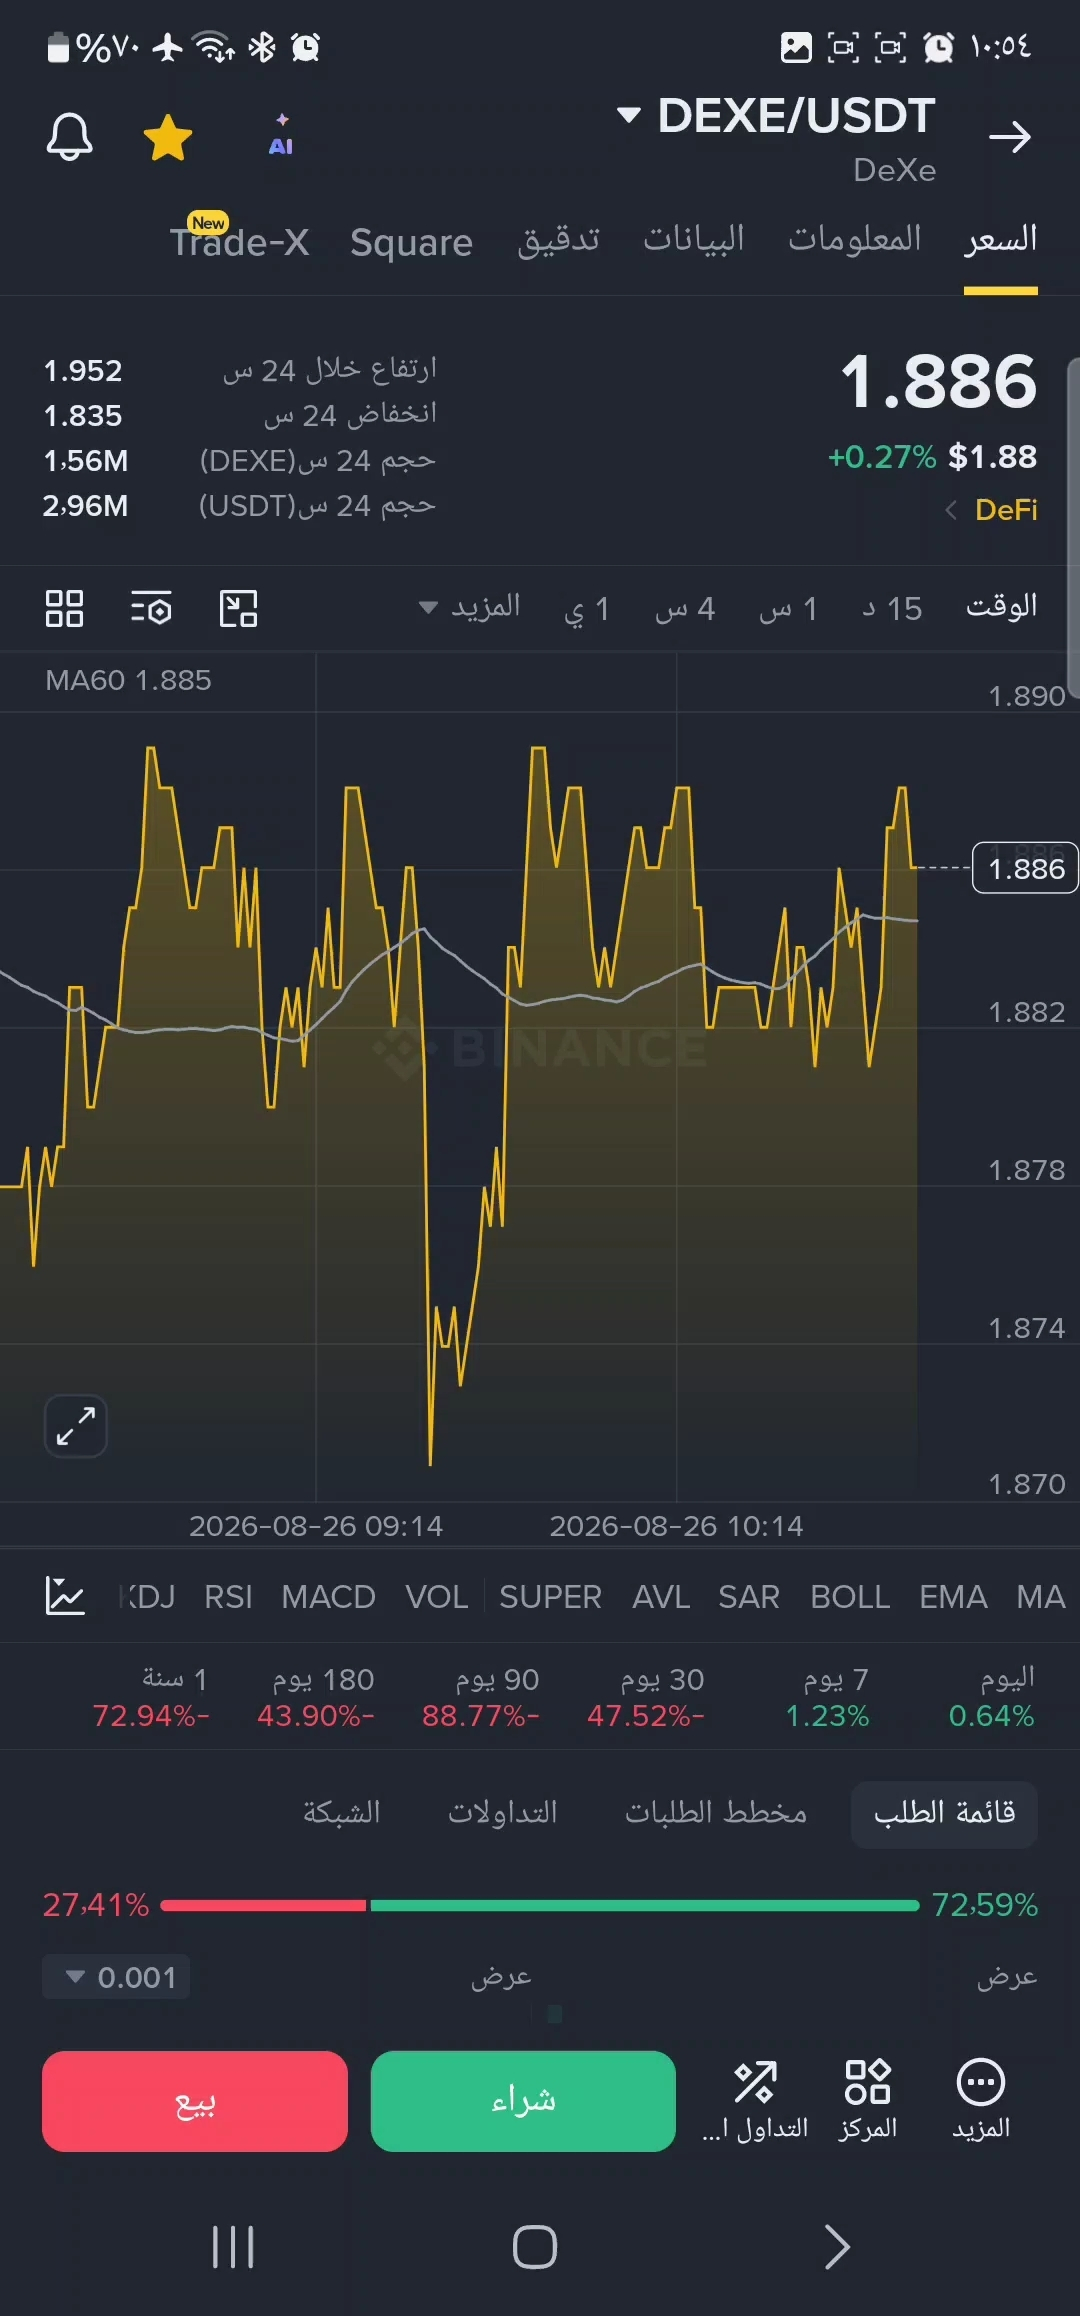Viewport: 1080px width, 2316px height.
Task: Switch to مخطط الطلبات depth tab
Action: pyautogui.click(x=716, y=1813)
